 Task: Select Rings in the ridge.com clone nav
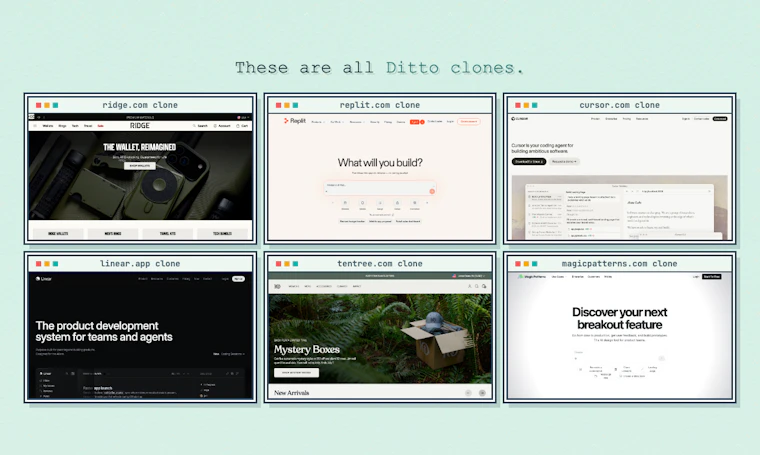point(62,126)
